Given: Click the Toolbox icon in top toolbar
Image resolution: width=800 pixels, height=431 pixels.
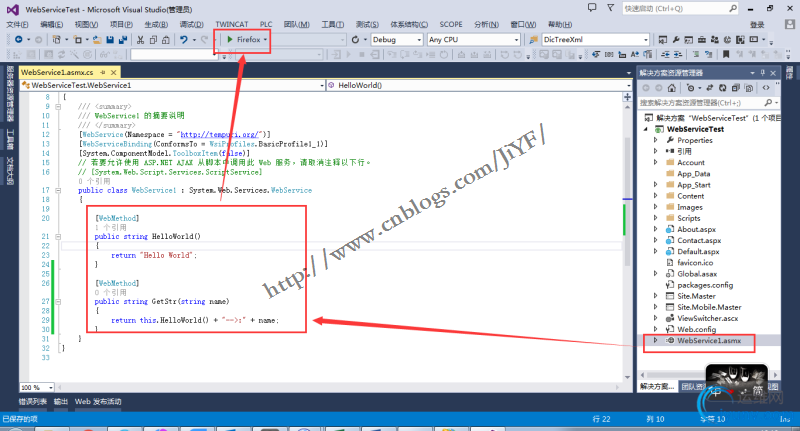Looking at the screenshot, I should (702, 39).
